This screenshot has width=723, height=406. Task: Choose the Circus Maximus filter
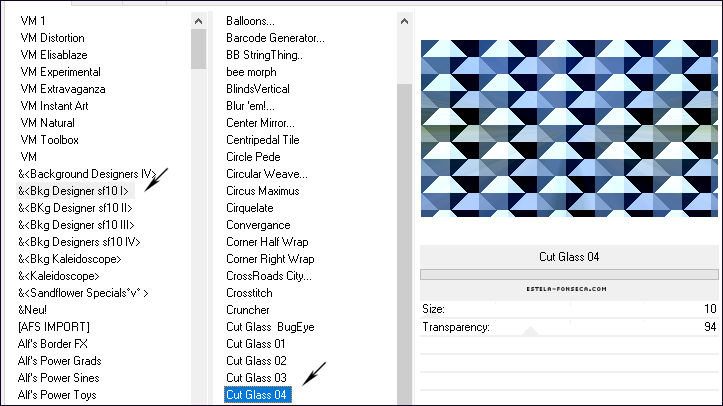click(262, 191)
